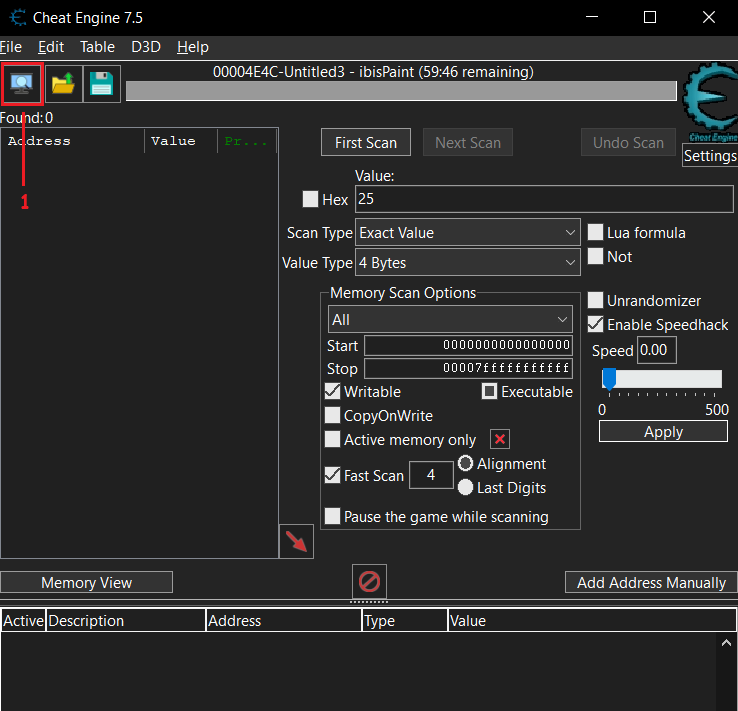The height and width of the screenshot is (711, 738).
Task: Click the First Scan button
Action: [x=366, y=142]
